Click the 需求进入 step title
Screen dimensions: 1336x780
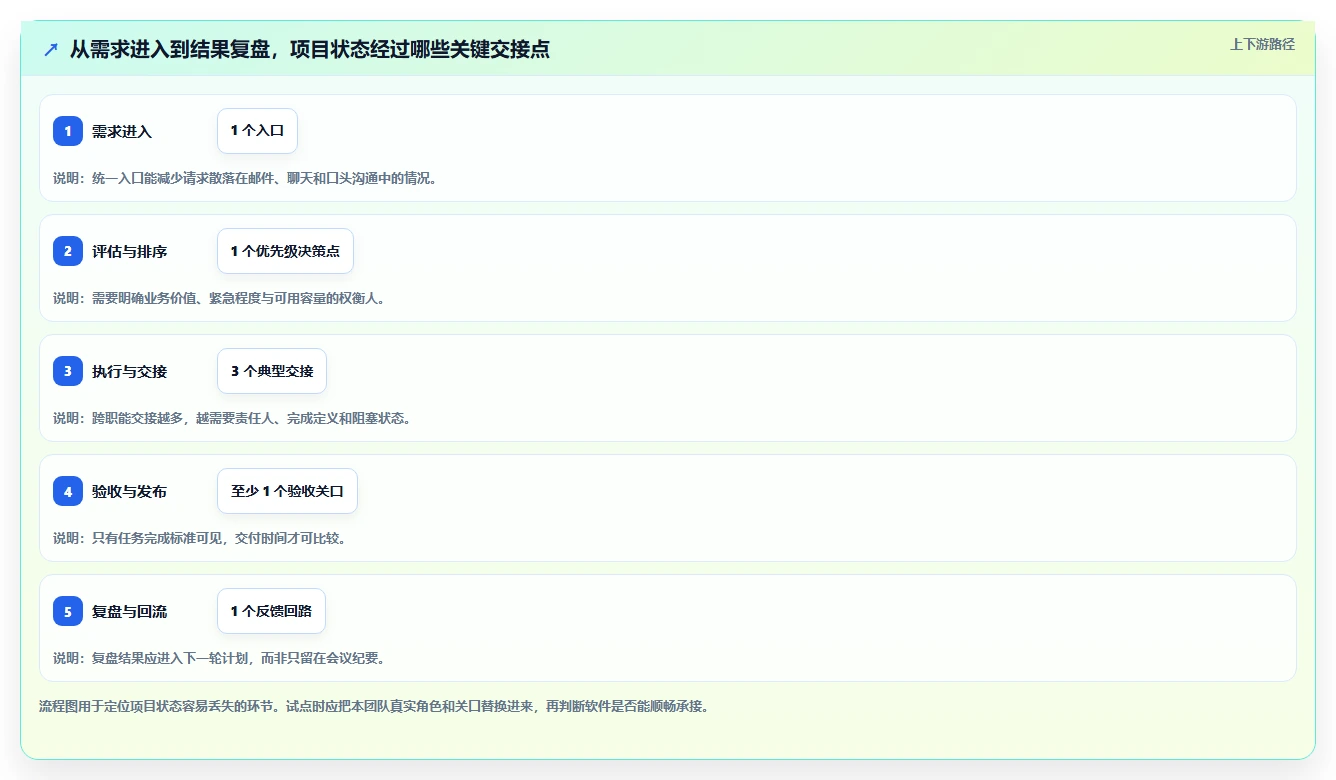tap(122, 131)
